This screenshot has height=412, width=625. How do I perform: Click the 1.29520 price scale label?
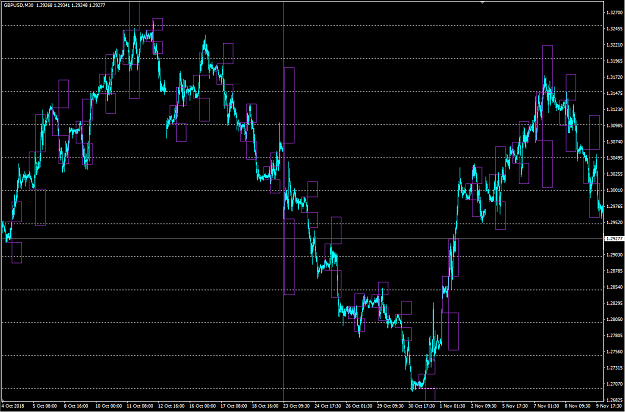(613, 222)
